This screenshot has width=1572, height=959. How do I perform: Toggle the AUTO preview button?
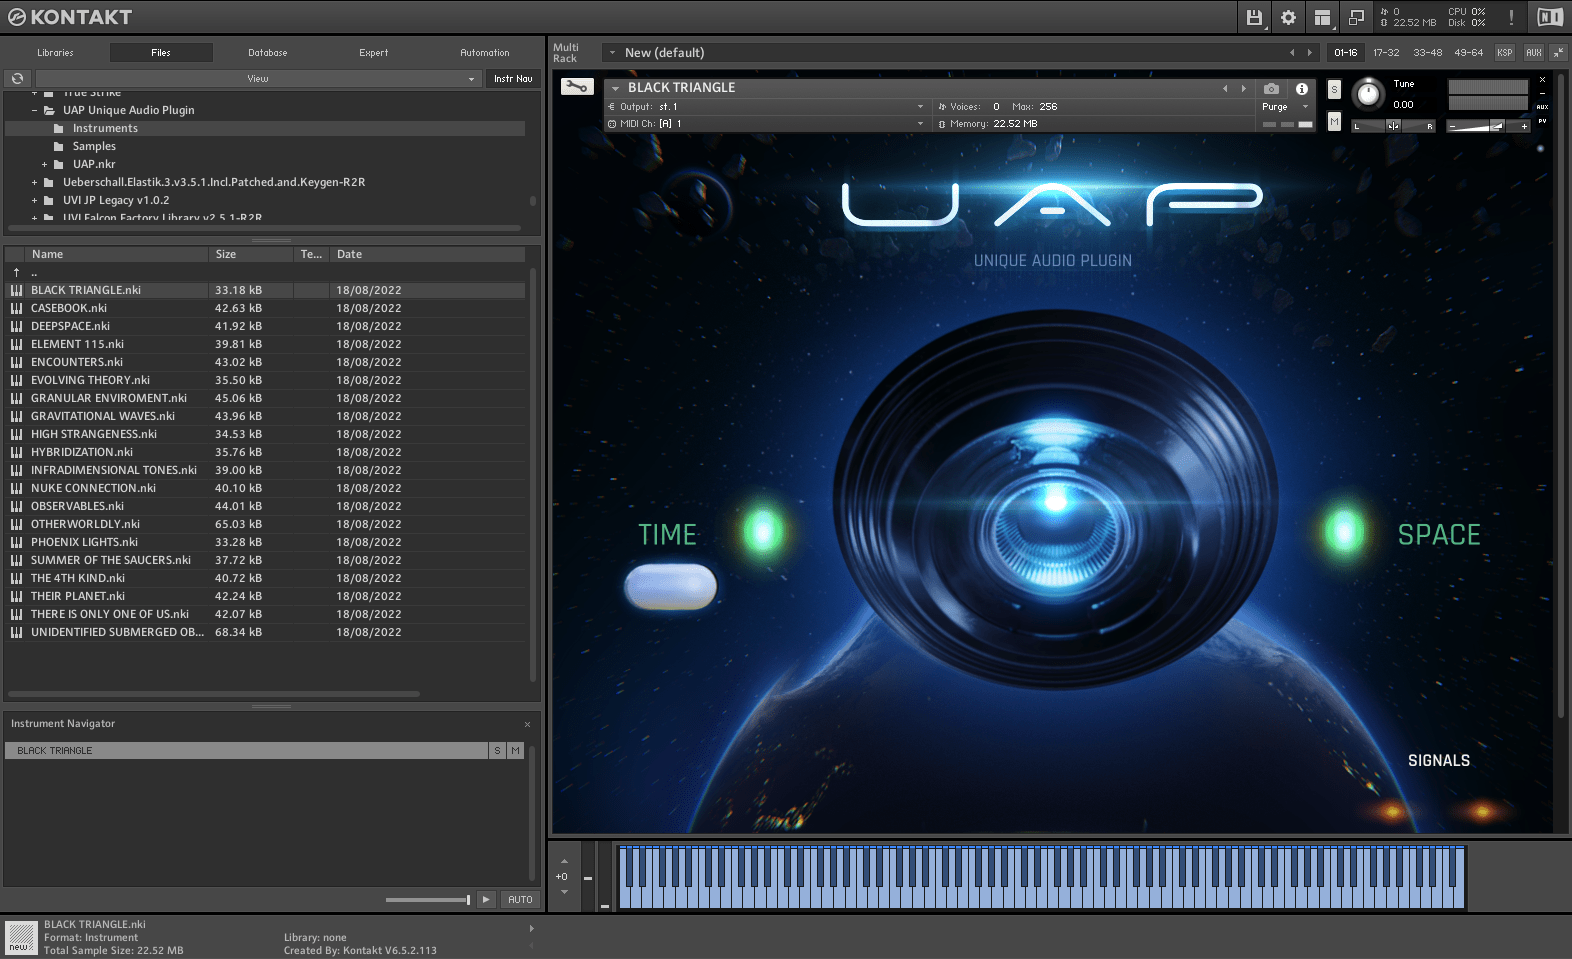520,899
